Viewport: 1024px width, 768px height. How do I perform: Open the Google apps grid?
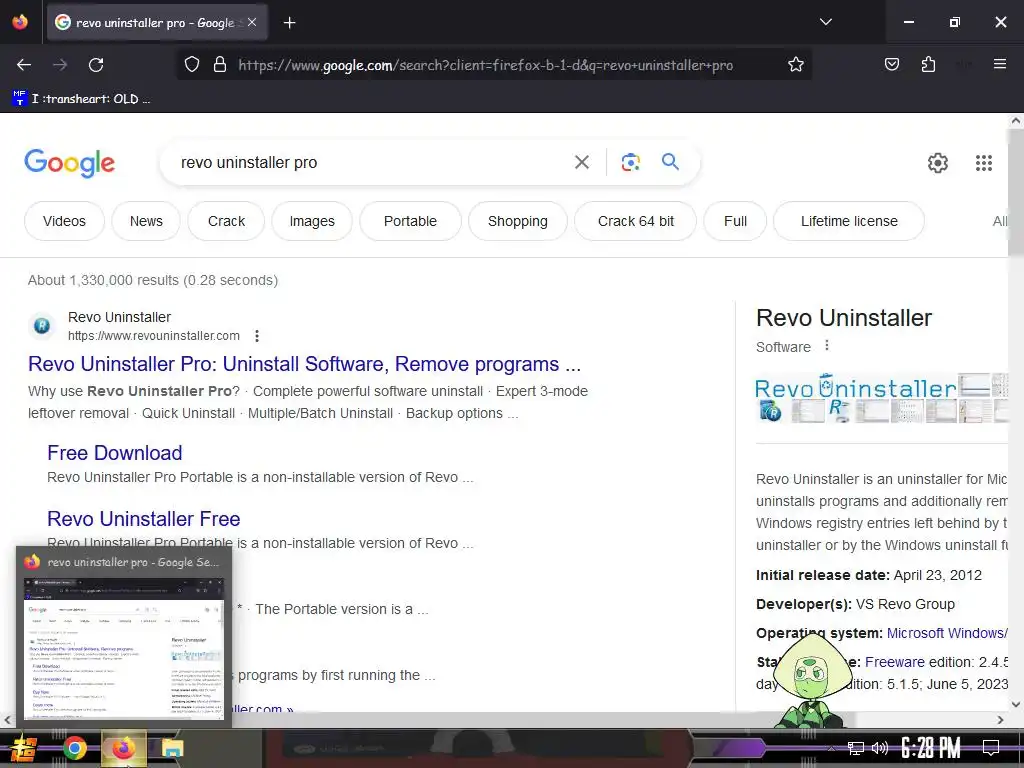(x=984, y=163)
